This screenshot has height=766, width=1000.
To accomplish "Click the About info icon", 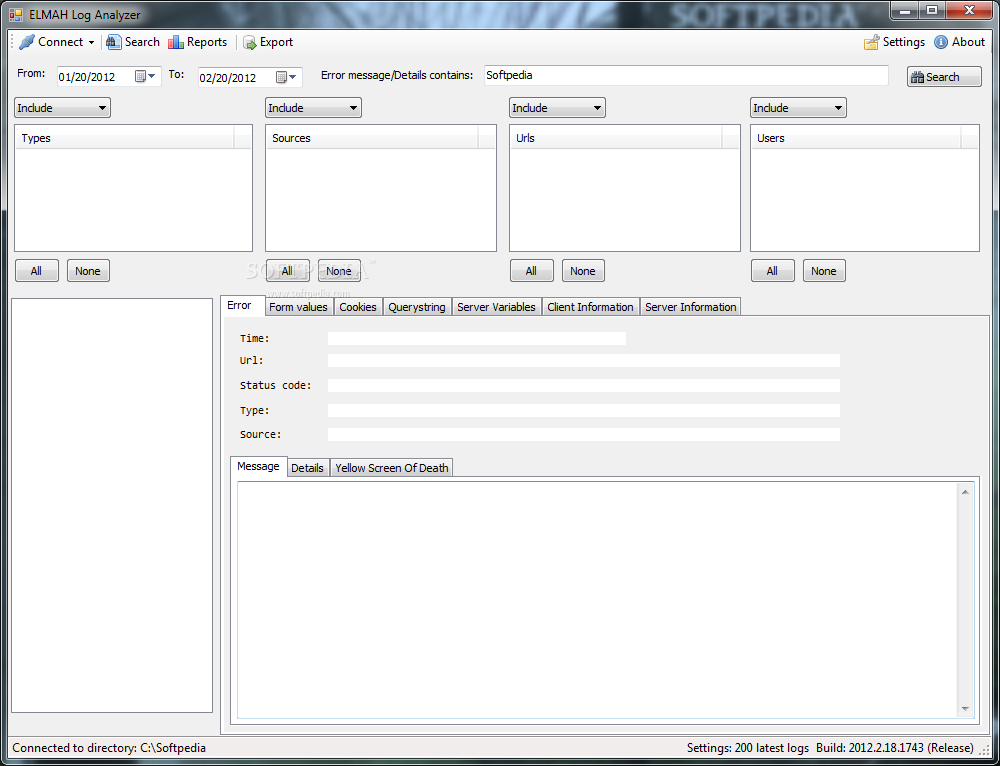I will pyautogui.click(x=941, y=42).
